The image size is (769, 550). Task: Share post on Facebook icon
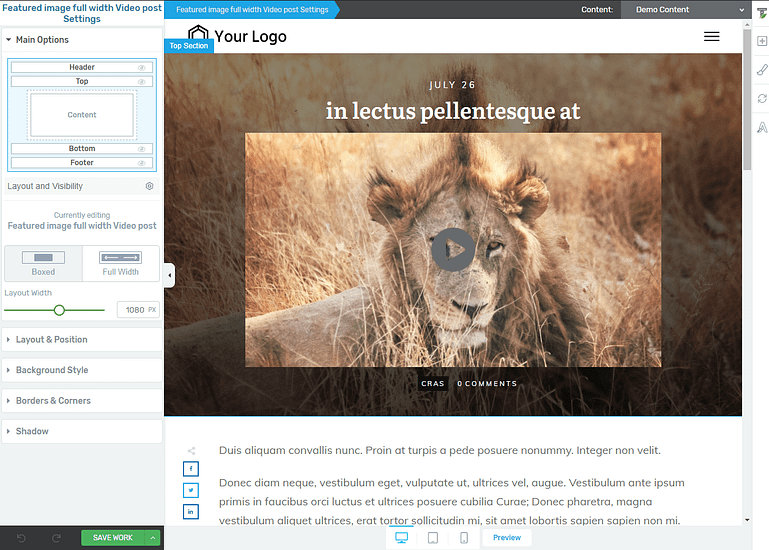[191, 469]
